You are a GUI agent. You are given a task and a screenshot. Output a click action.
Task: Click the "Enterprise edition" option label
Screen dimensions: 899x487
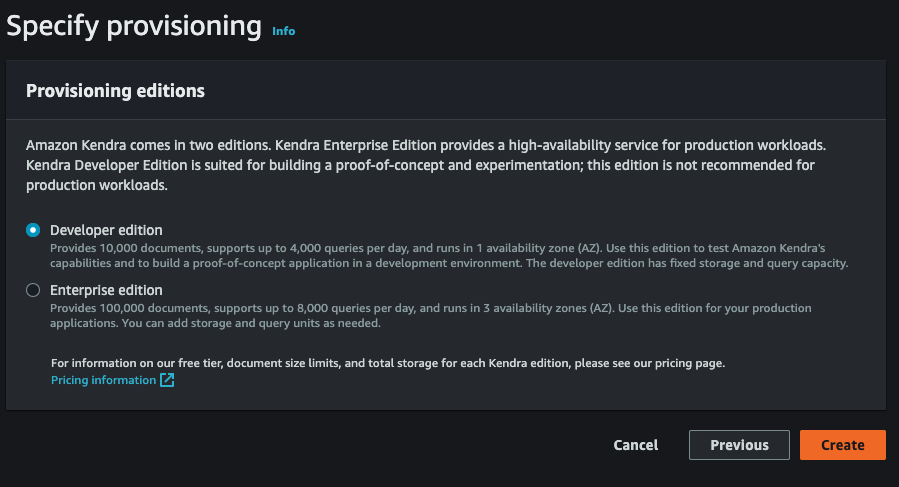[106, 290]
